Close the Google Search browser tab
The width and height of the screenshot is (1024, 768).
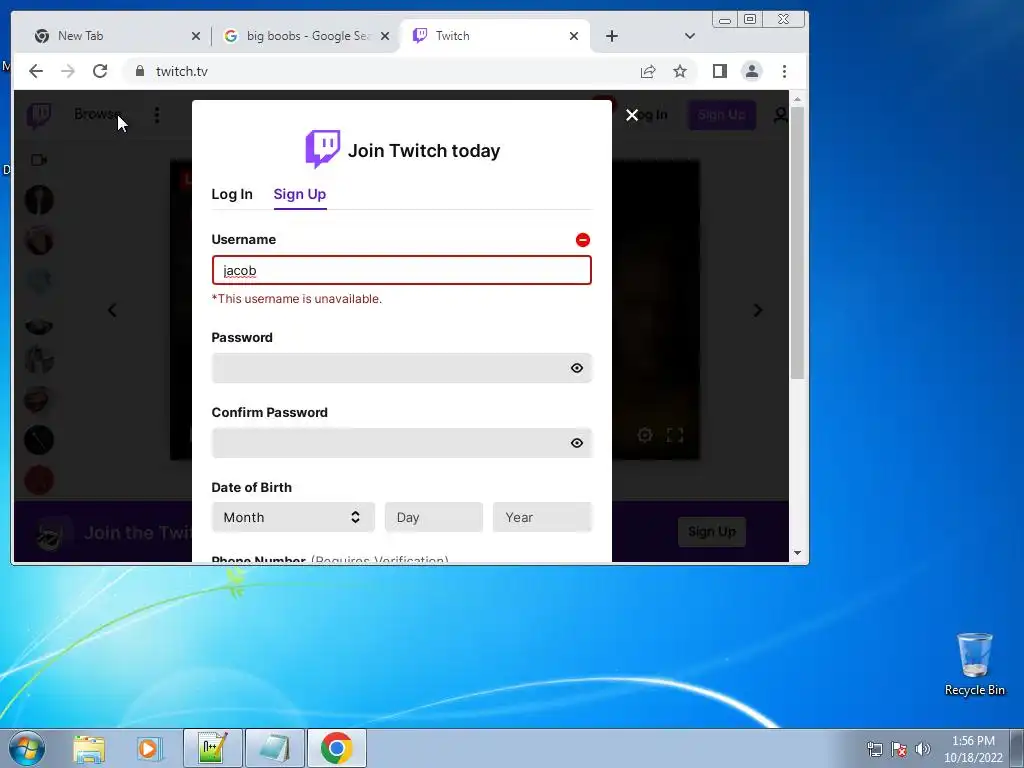pos(385,37)
